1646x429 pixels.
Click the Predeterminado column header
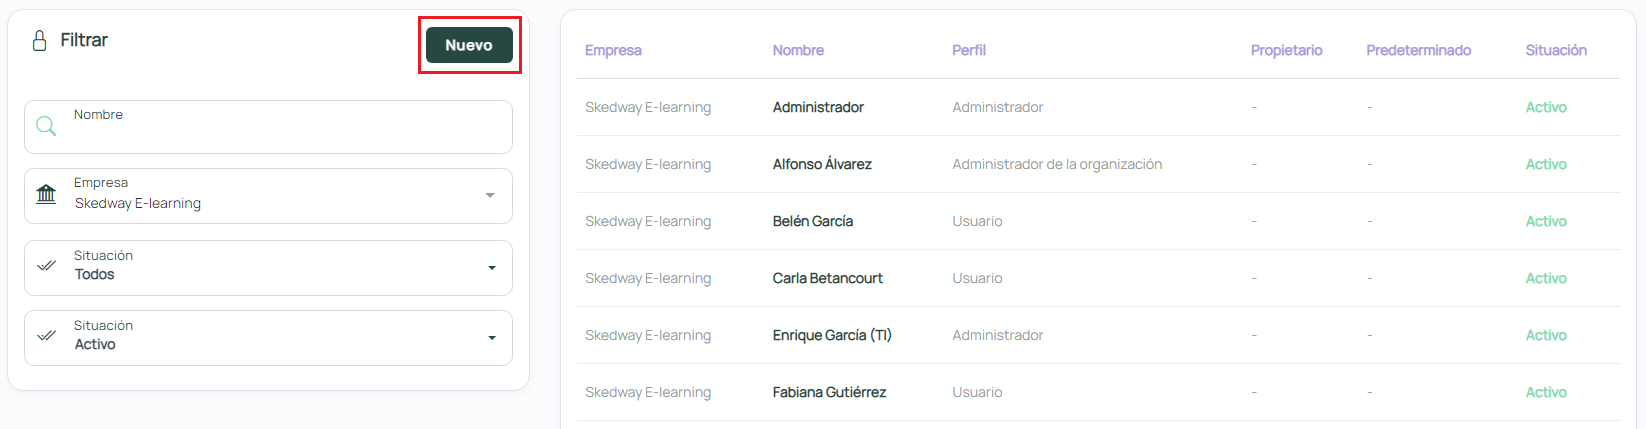pyautogui.click(x=1418, y=50)
